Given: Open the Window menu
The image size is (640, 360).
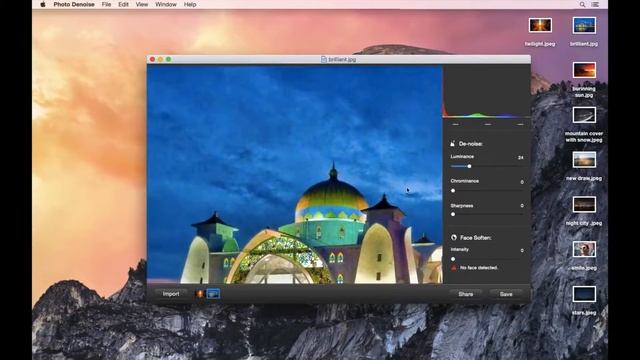Looking at the screenshot, I should point(166,4).
